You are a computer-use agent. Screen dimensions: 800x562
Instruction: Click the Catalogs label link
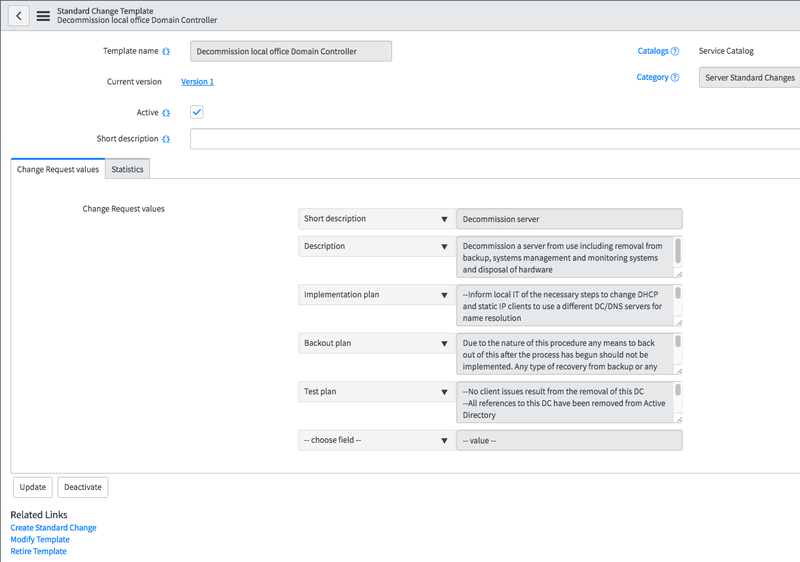[x=653, y=51]
